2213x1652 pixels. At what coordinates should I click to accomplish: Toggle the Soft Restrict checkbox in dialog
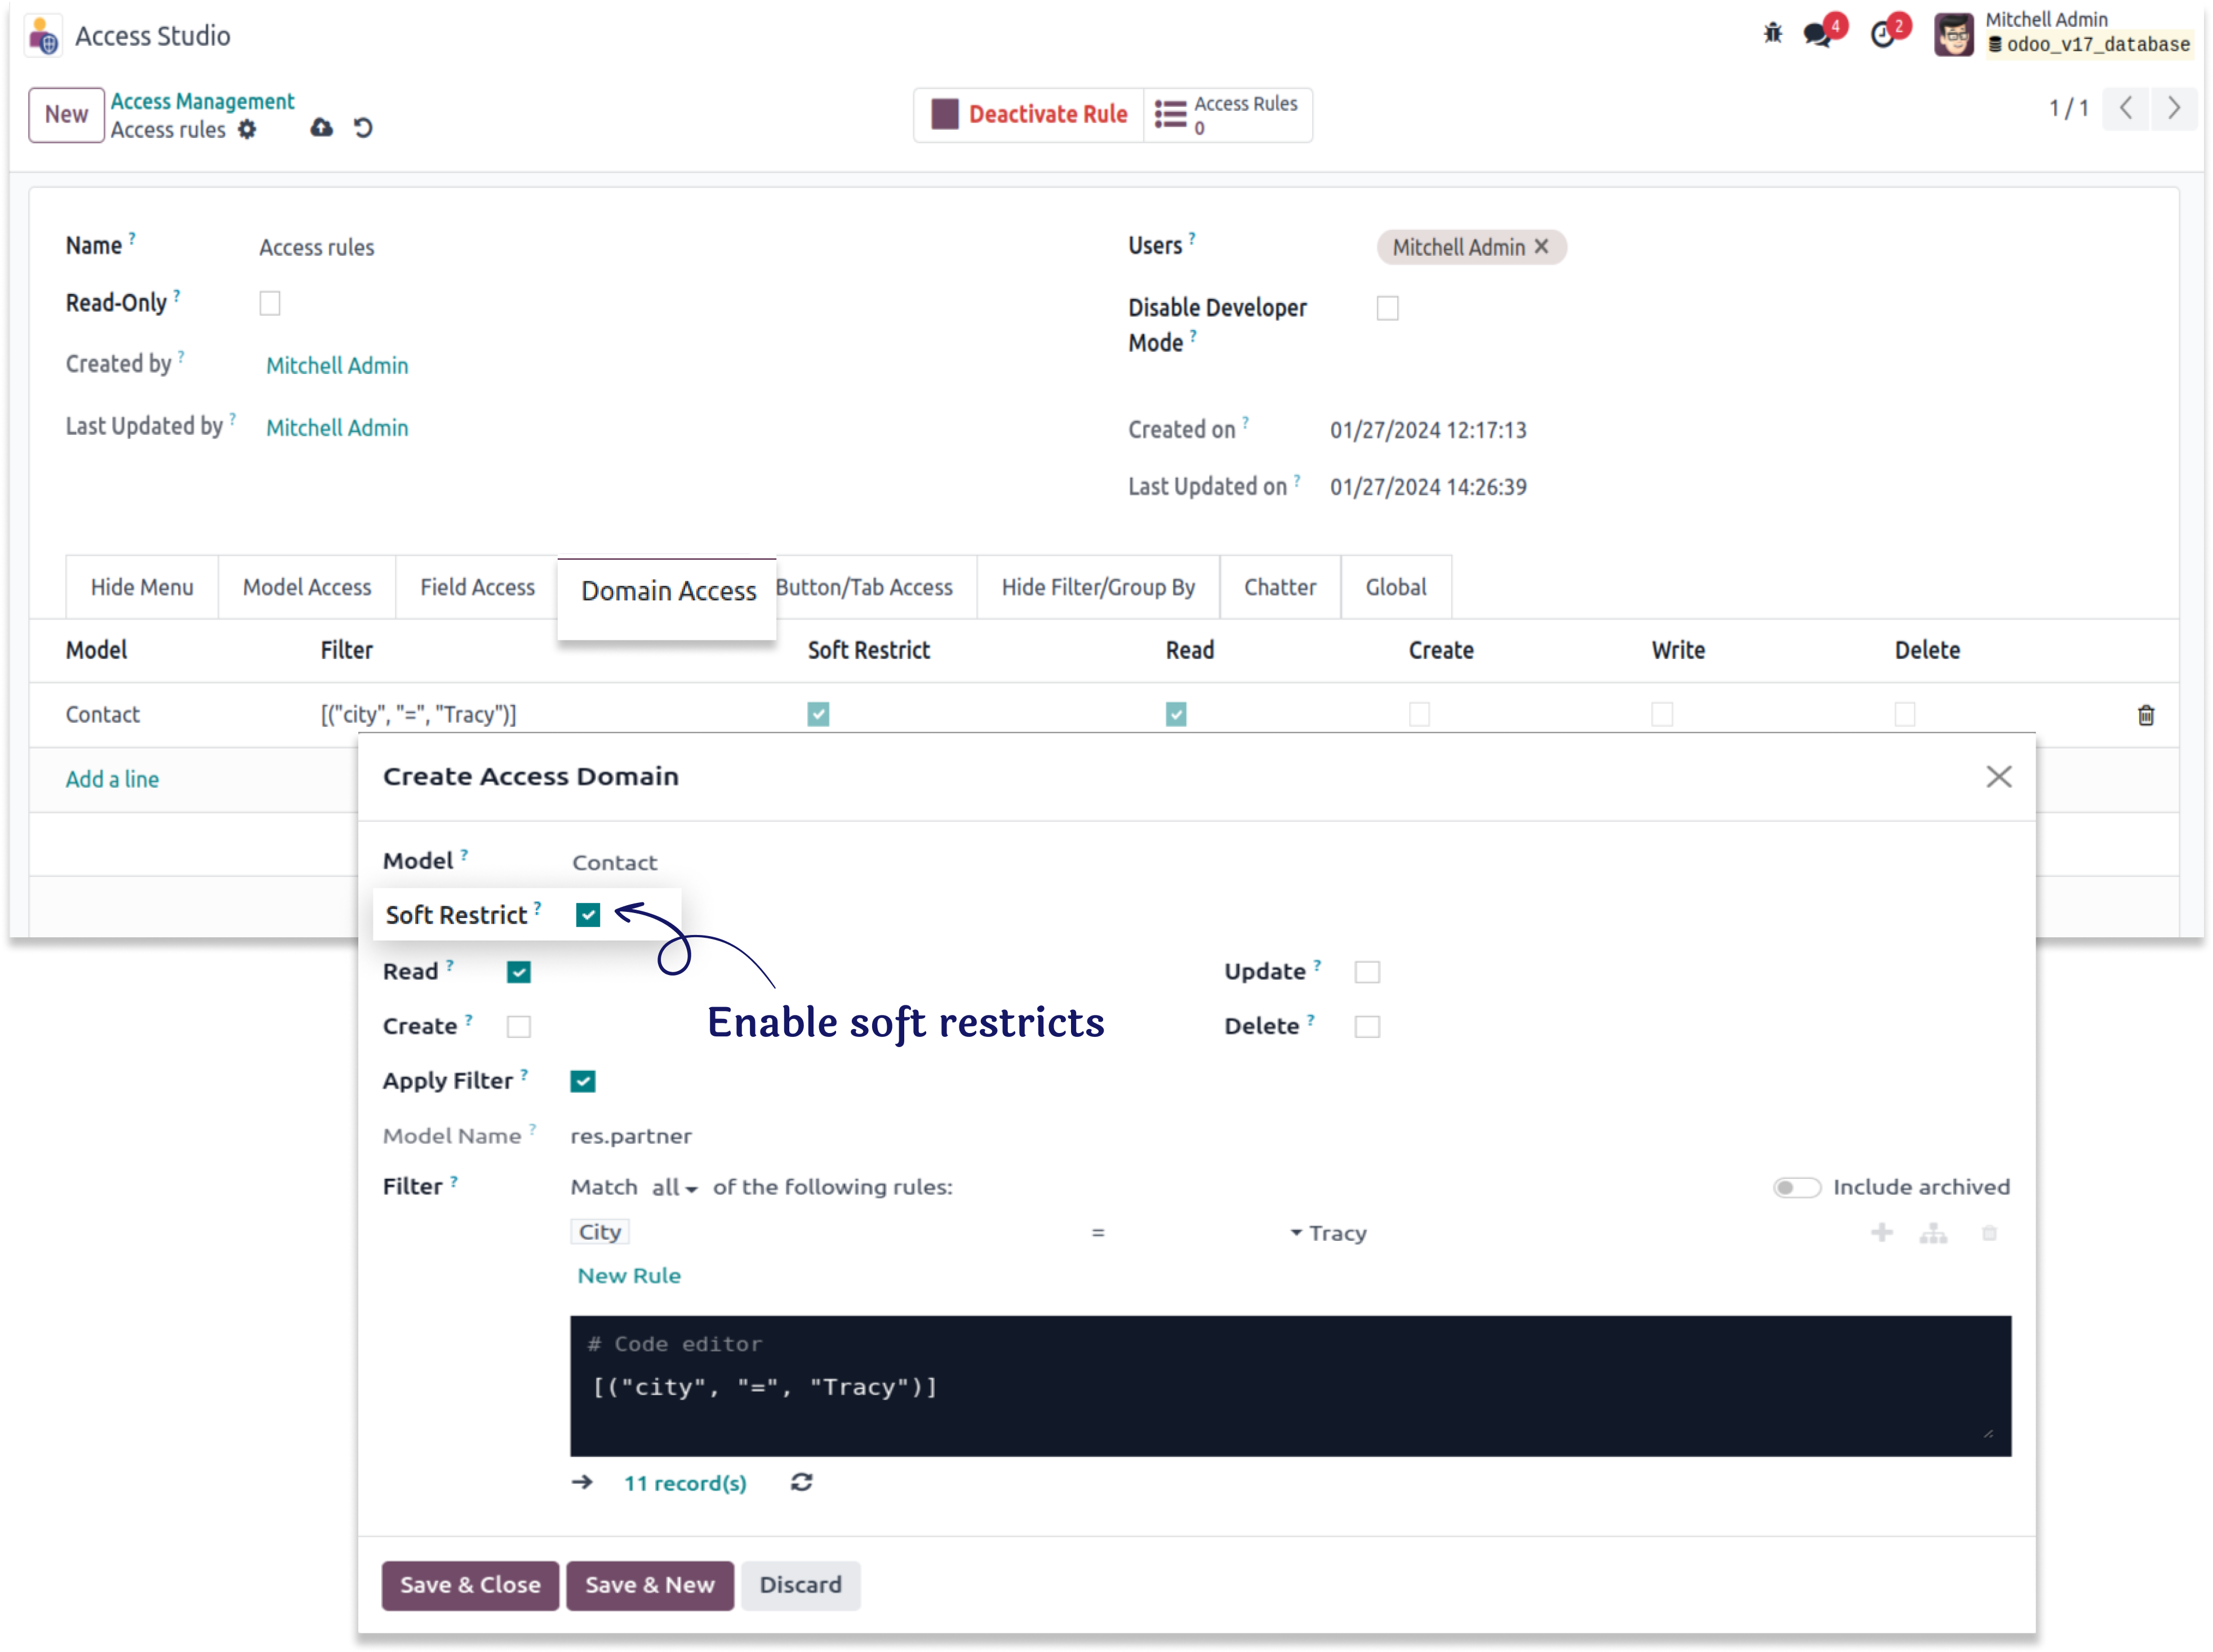pos(588,915)
